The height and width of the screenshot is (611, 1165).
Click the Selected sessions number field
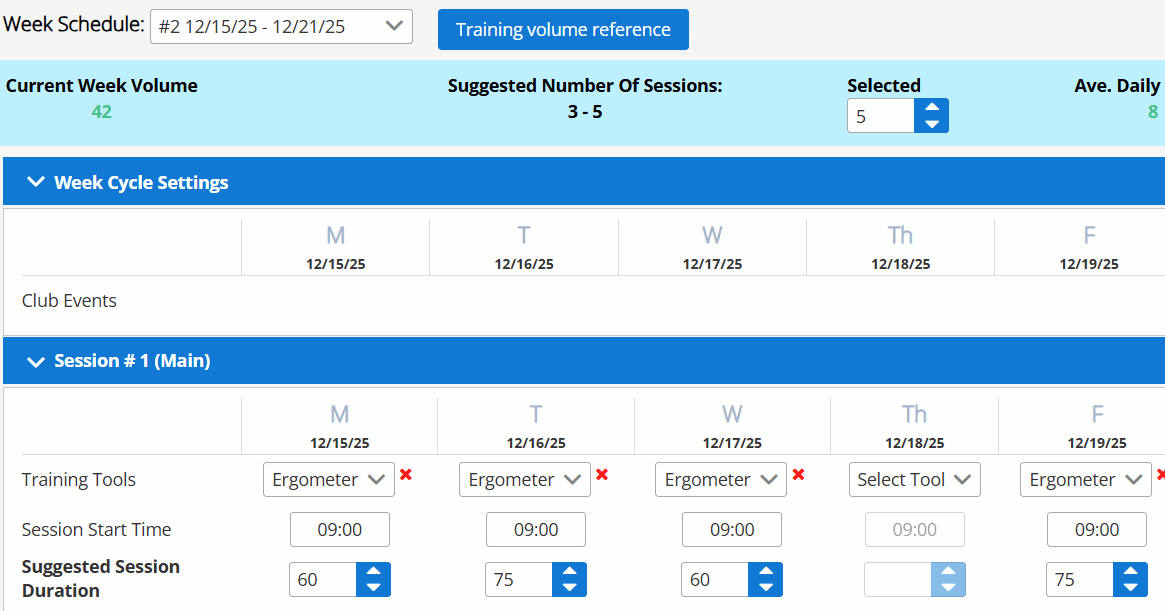point(880,116)
